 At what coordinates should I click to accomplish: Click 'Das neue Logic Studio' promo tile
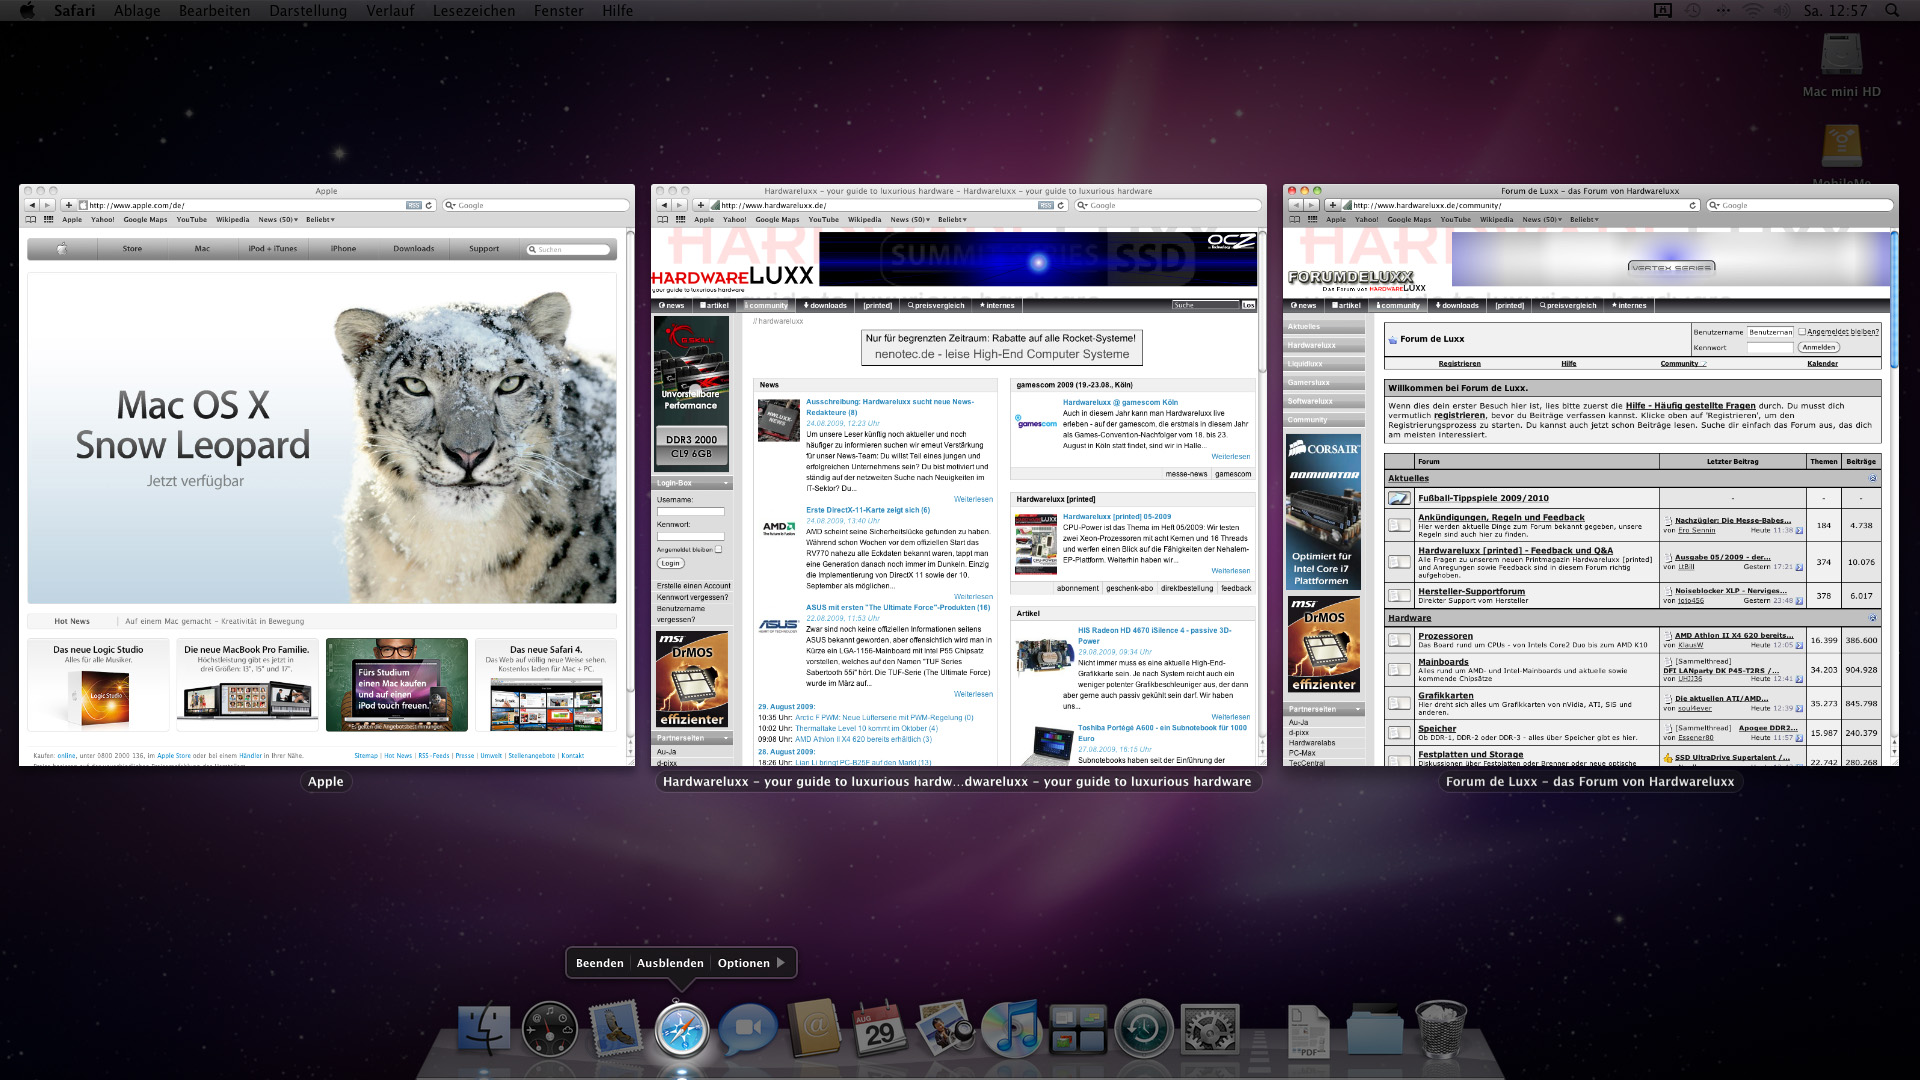98,685
